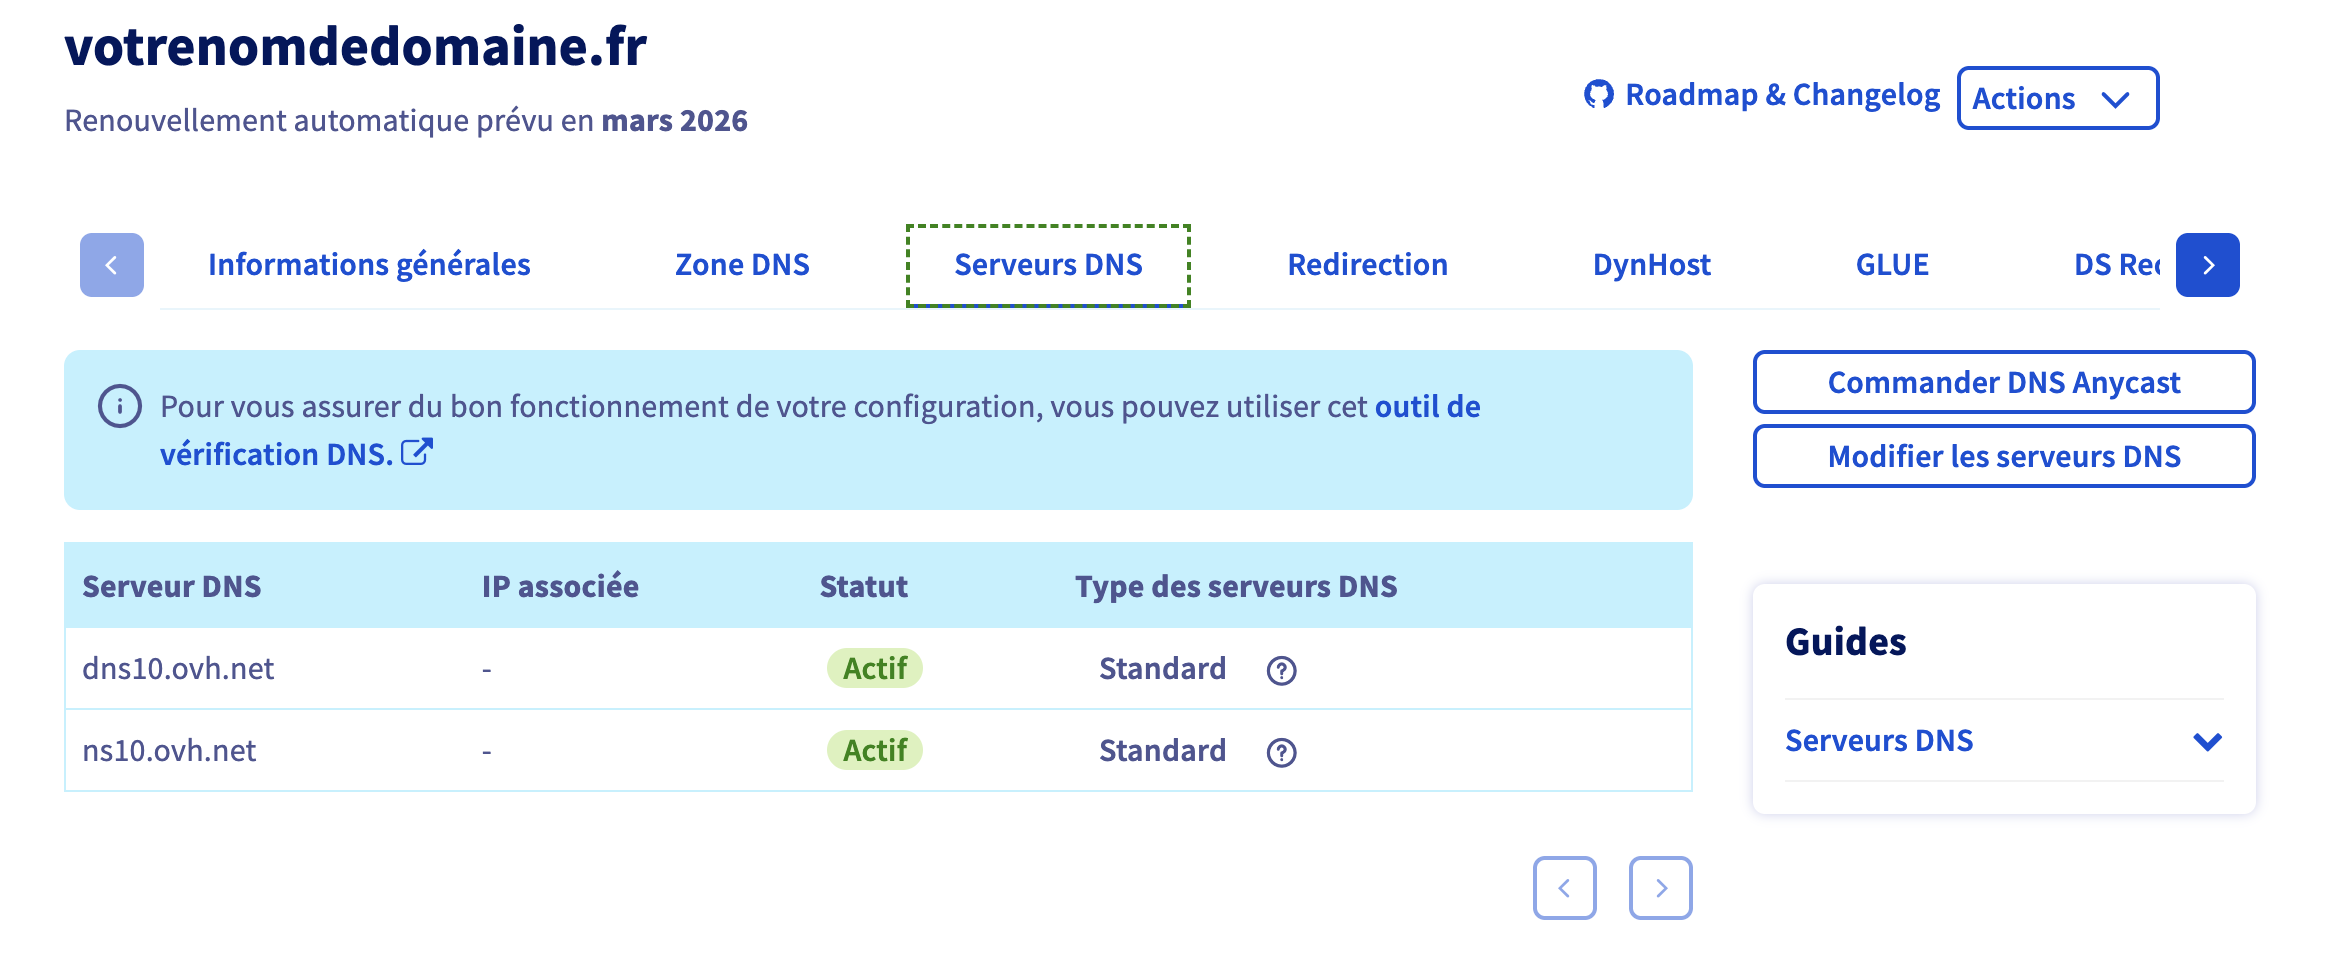Open the Actions dropdown
2338x958 pixels.
point(2057,98)
